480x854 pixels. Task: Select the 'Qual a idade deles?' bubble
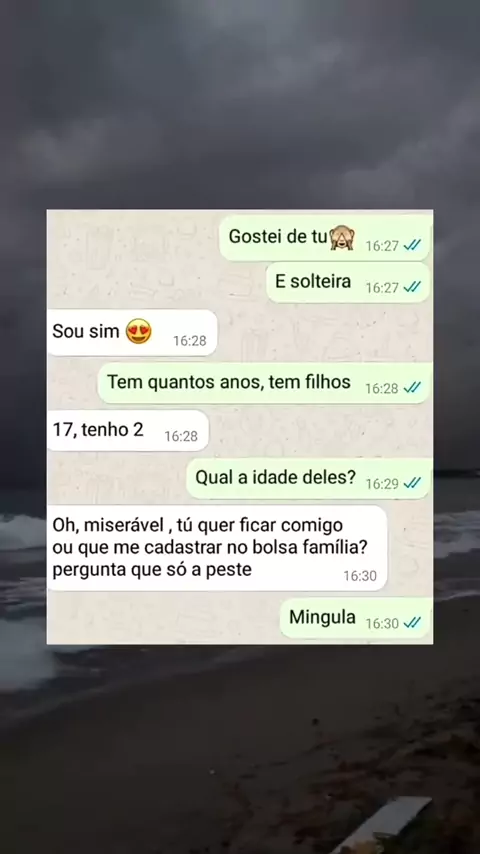[308, 478]
